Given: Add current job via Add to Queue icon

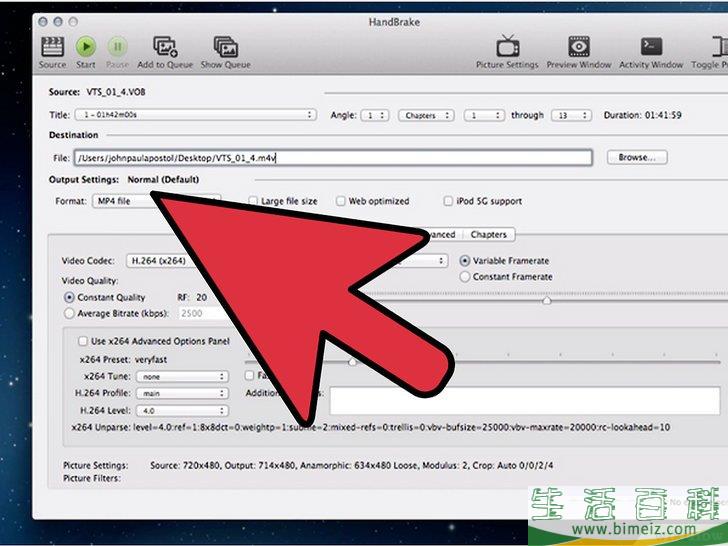Looking at the screenshot, I should [165, 46].
